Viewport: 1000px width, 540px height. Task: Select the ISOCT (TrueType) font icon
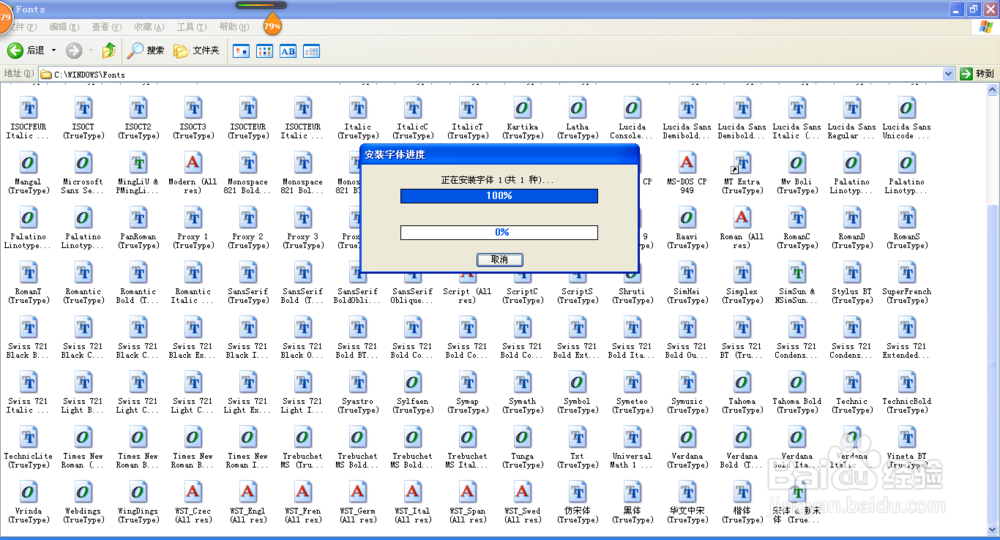coord(83,108)
